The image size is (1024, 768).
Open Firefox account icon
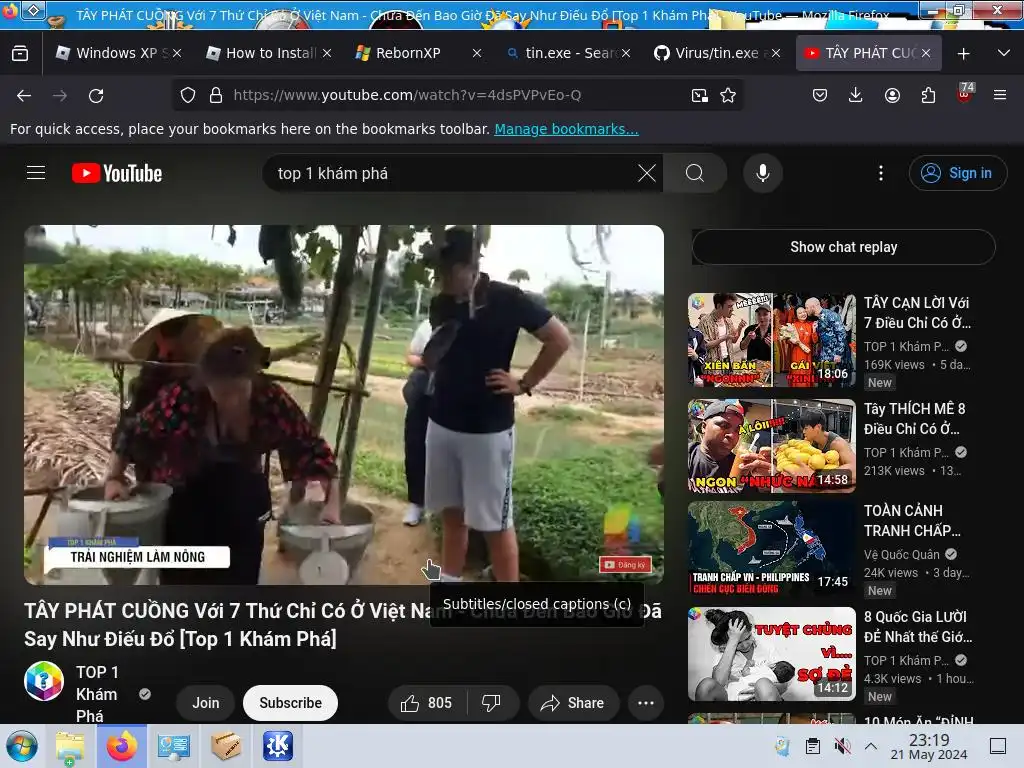(x=892, y=95)
